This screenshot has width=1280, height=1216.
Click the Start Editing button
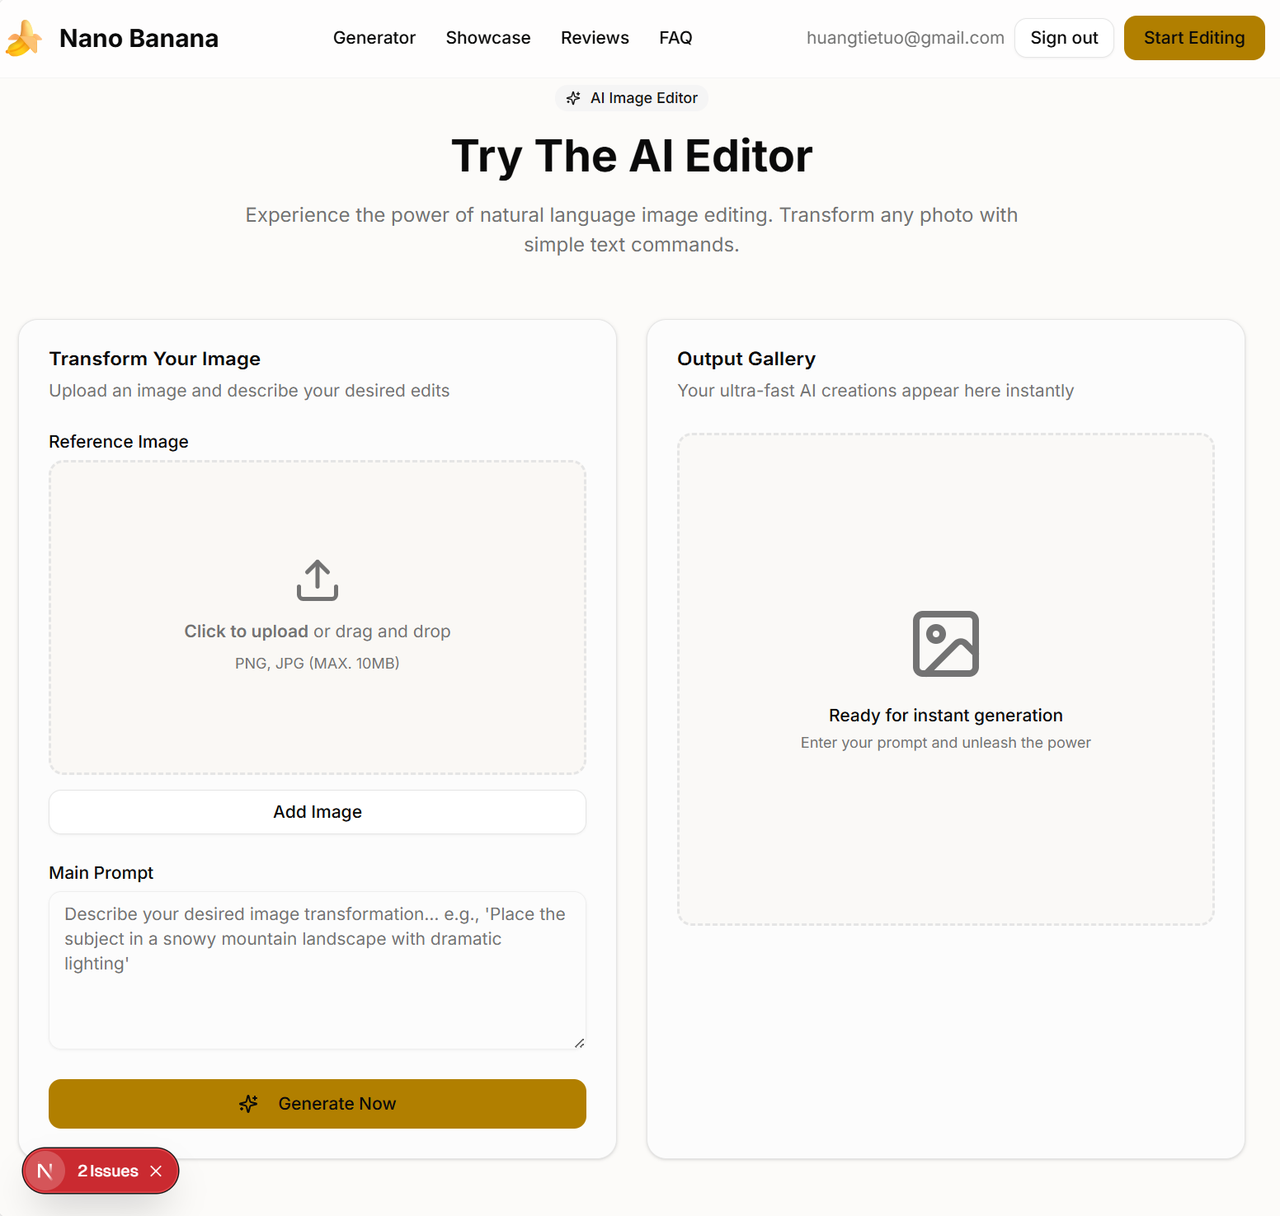coord(1193,38)
